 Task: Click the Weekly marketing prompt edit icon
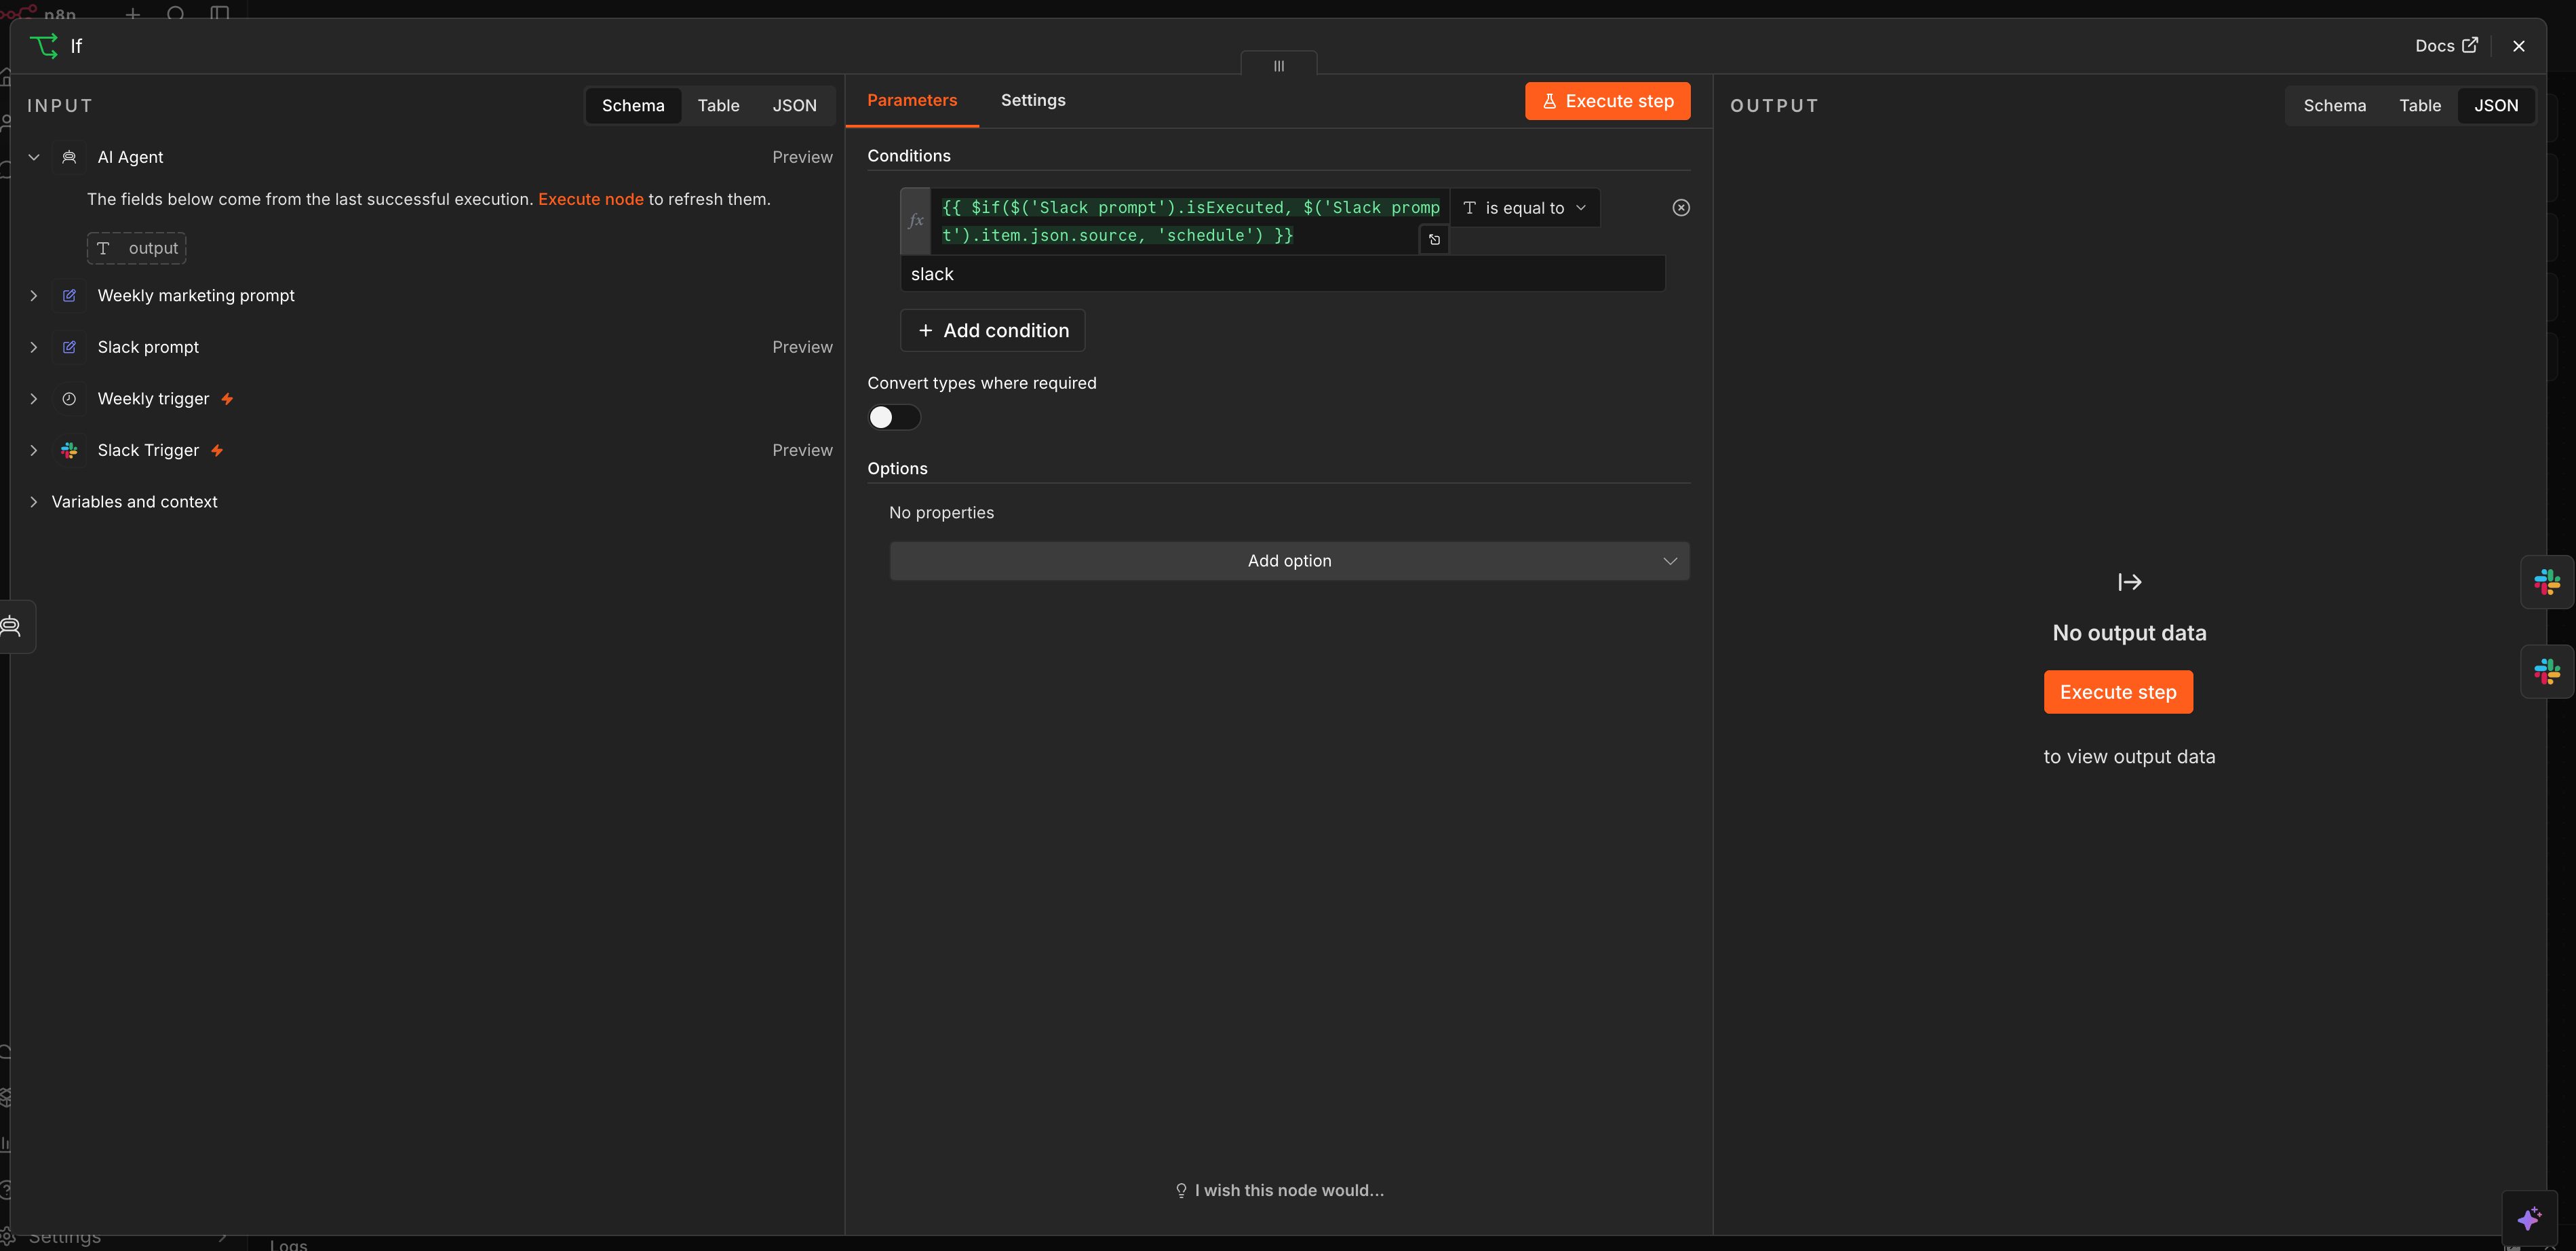pyautogui.click(x=69, y=296)
